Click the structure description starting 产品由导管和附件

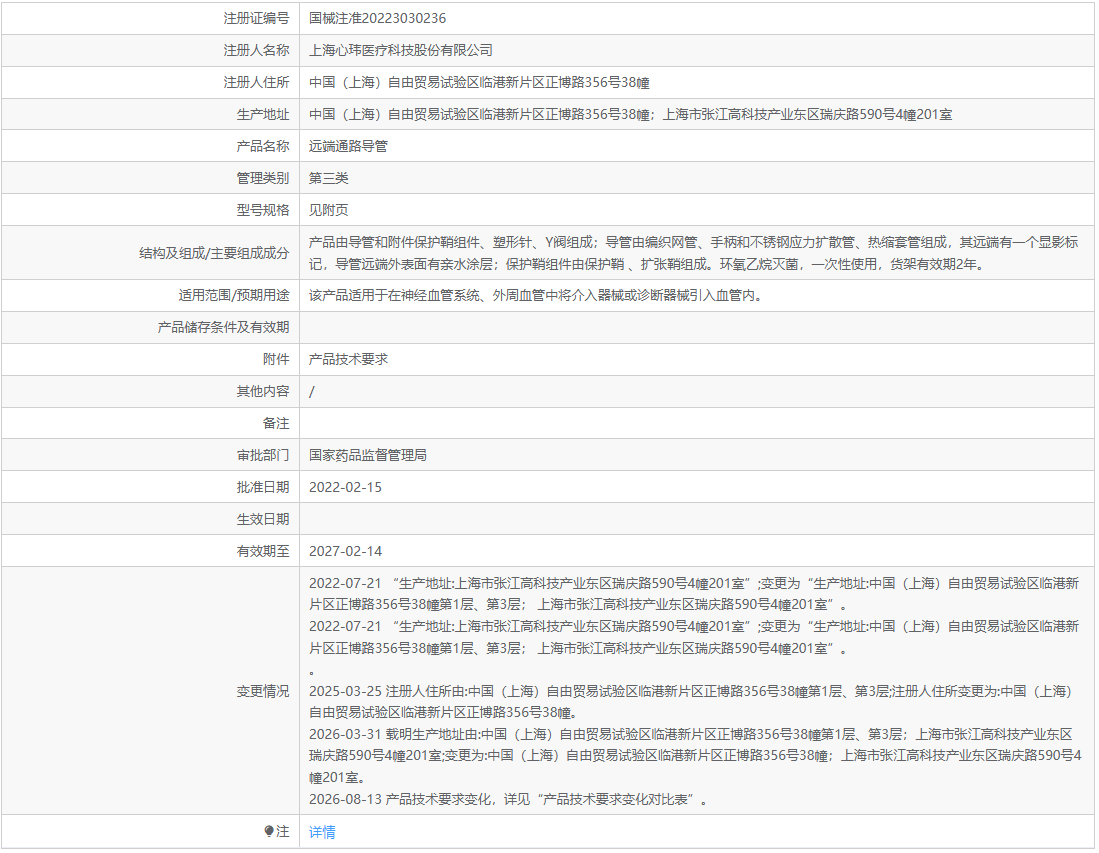(694, 253)
